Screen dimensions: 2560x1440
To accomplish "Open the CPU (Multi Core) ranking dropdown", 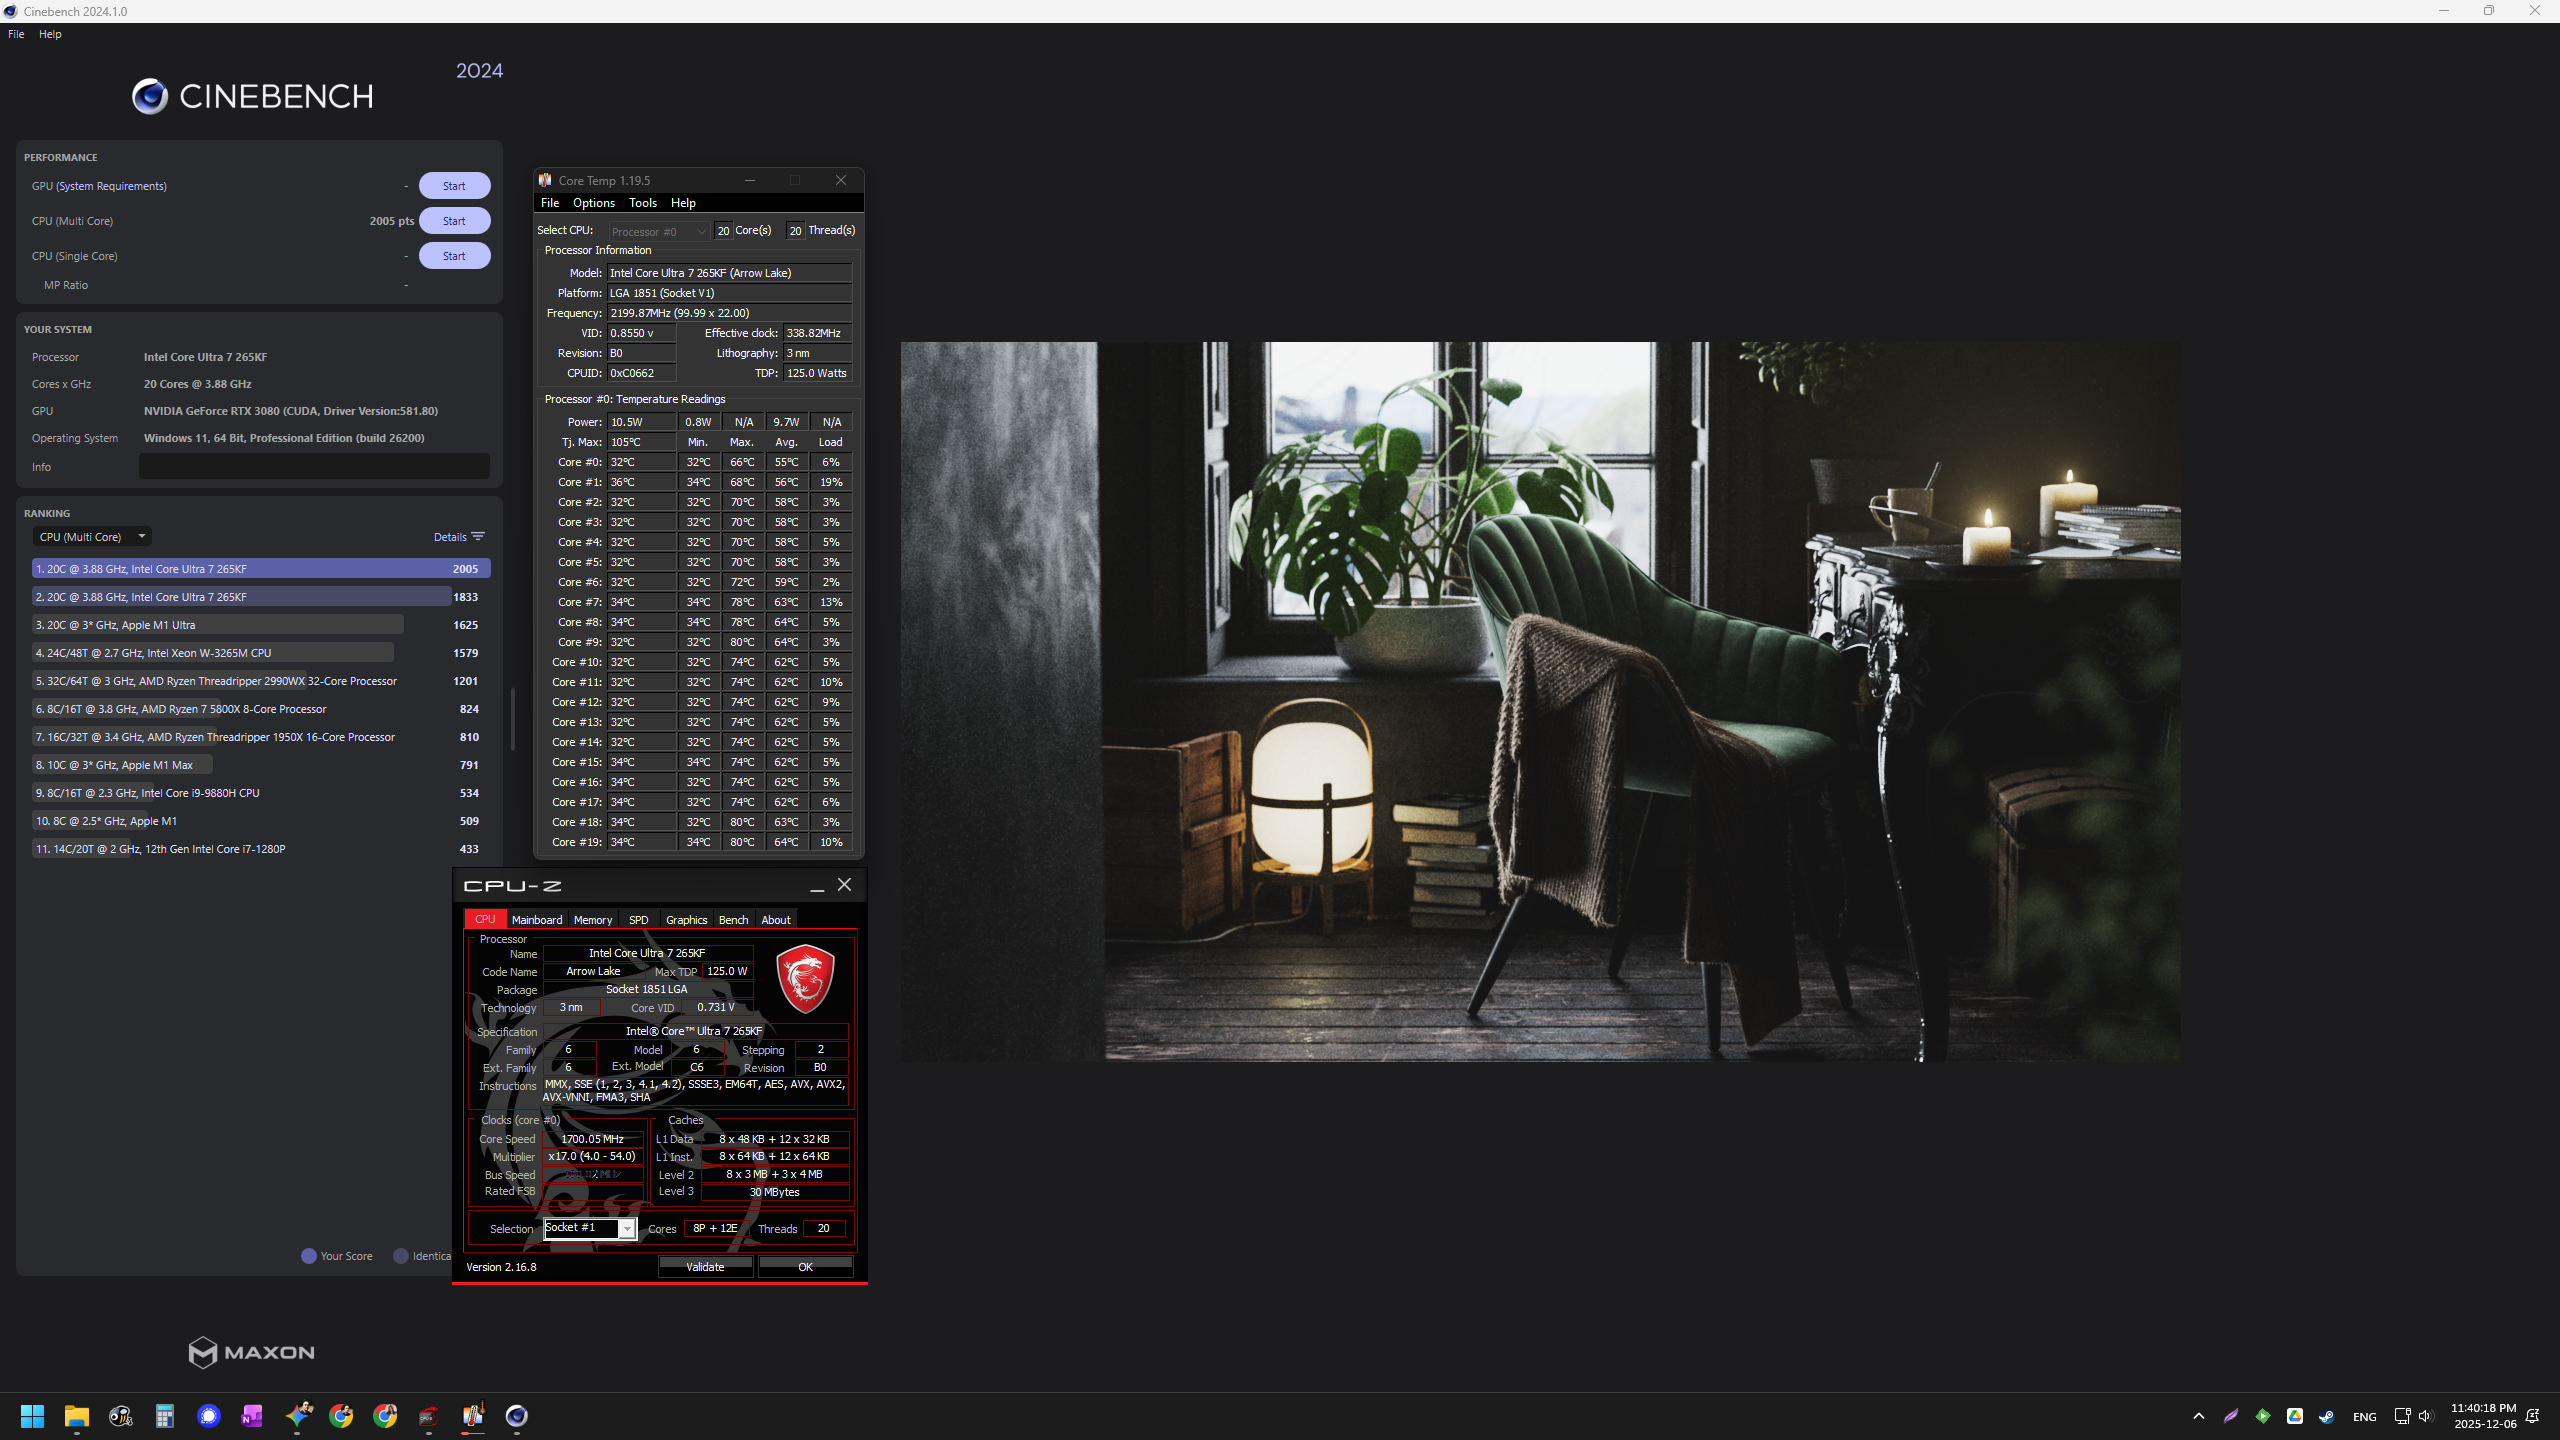I will (x=92, y=537).
